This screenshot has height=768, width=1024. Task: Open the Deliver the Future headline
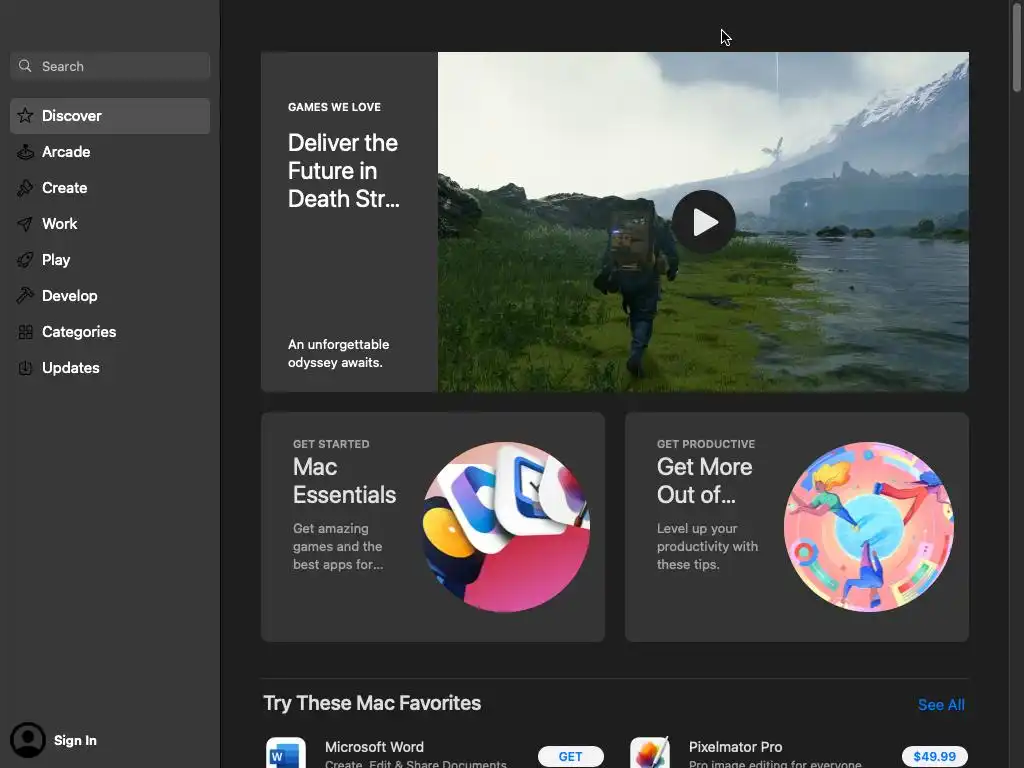(x=344, y=170)
